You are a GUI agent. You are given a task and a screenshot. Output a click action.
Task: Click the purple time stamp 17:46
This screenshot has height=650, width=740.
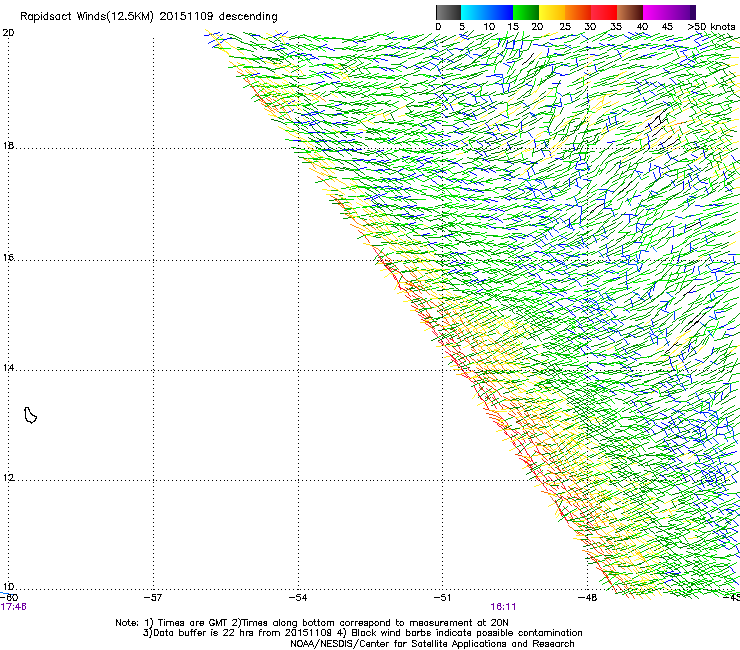(x=13, y=607)
